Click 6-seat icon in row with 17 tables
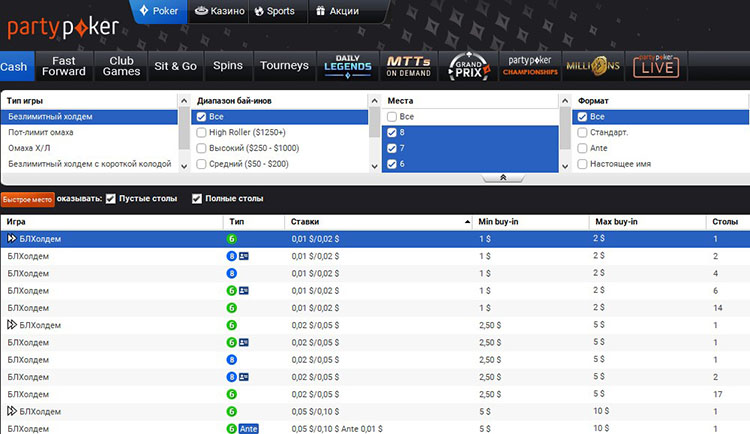The width and height of the screenshot is (750, 434). click(232, 394)
